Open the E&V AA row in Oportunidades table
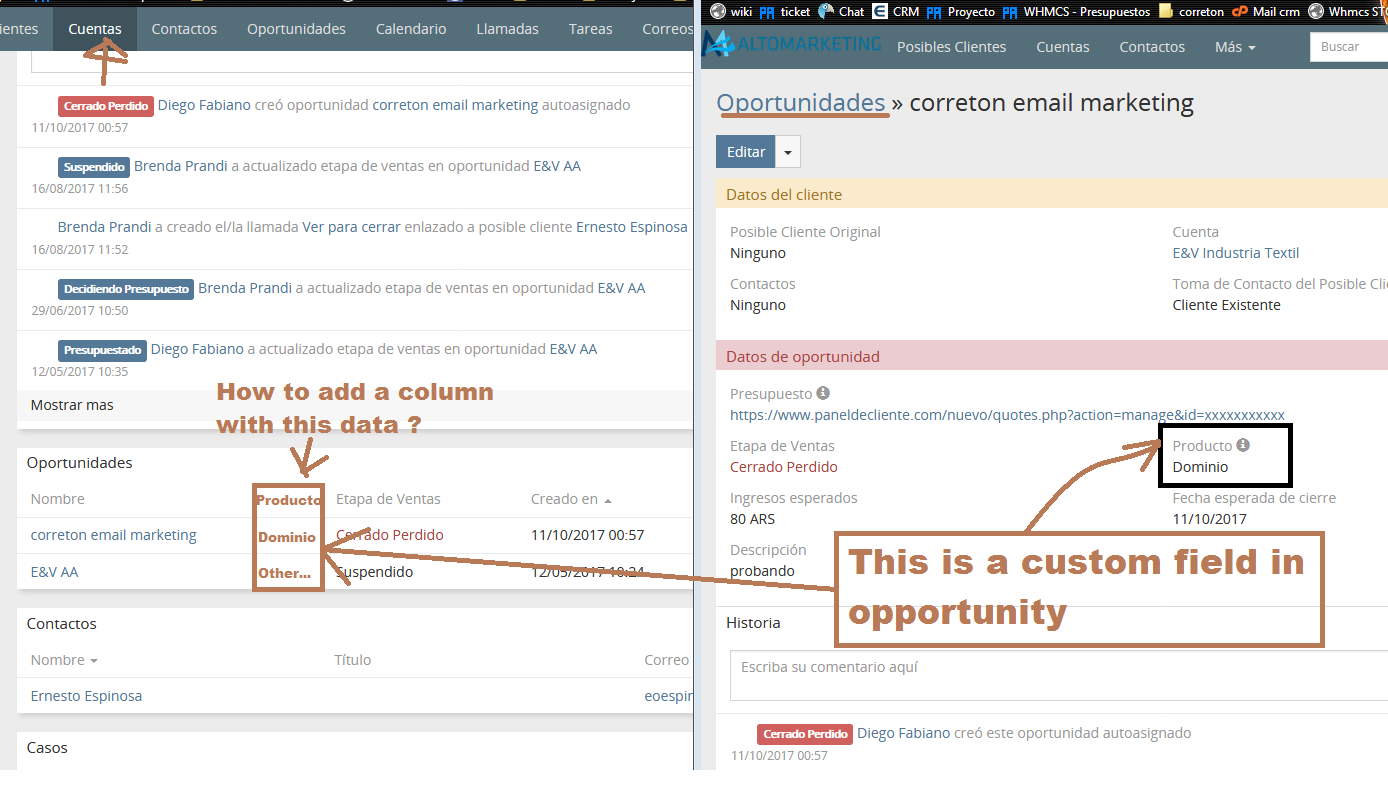The height and width of the screenshot is (802, 1388). (54, 572)
